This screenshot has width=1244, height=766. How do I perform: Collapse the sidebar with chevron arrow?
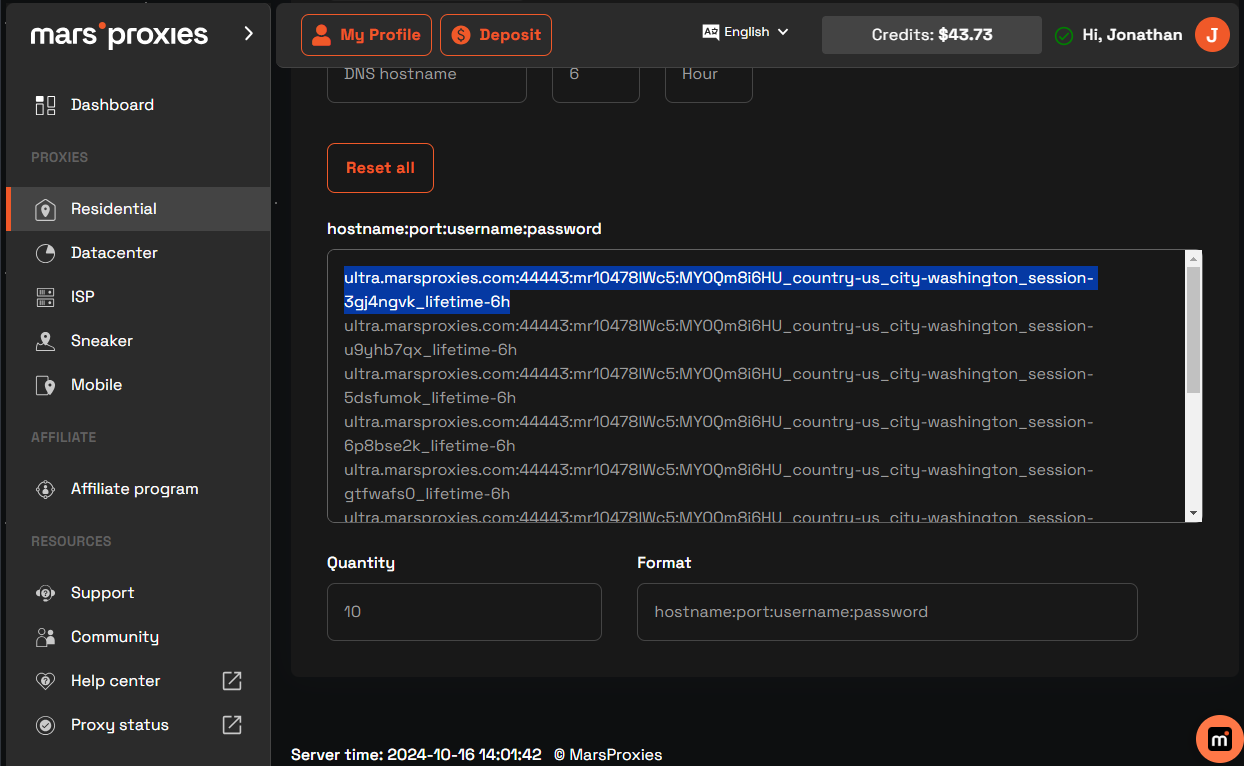click(249, 34)
